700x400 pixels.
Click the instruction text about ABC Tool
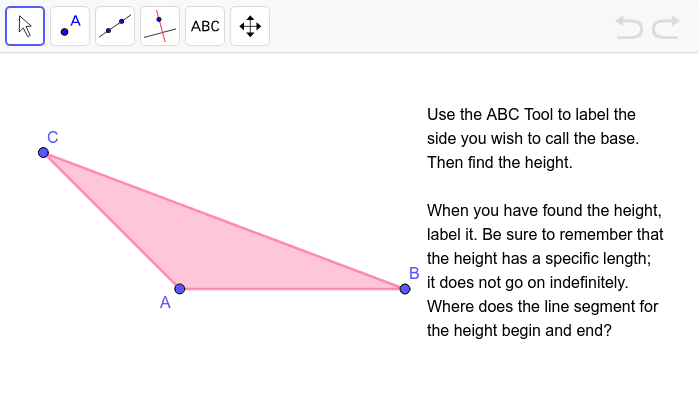pos(533,138)
